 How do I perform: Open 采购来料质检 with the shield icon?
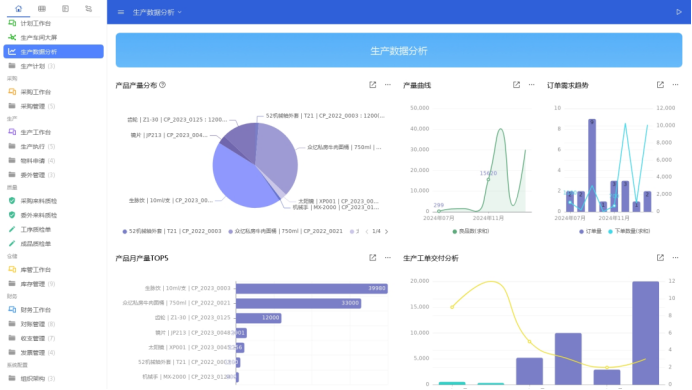pos(53,201)
